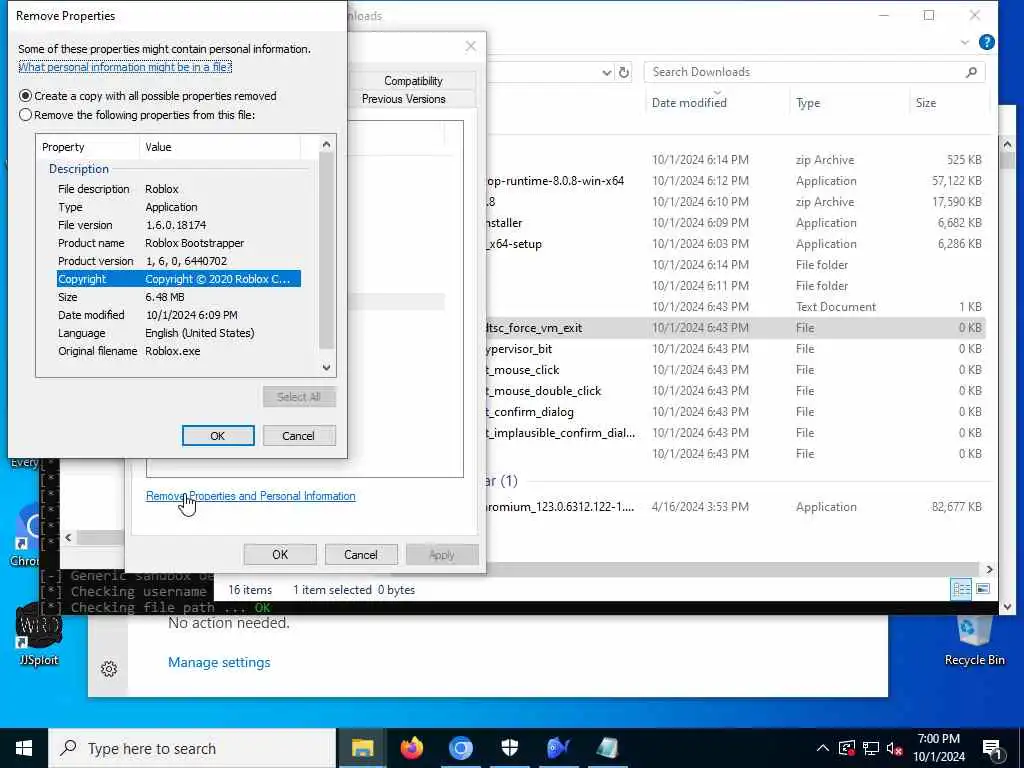Select the x64-setup application row

735,244
